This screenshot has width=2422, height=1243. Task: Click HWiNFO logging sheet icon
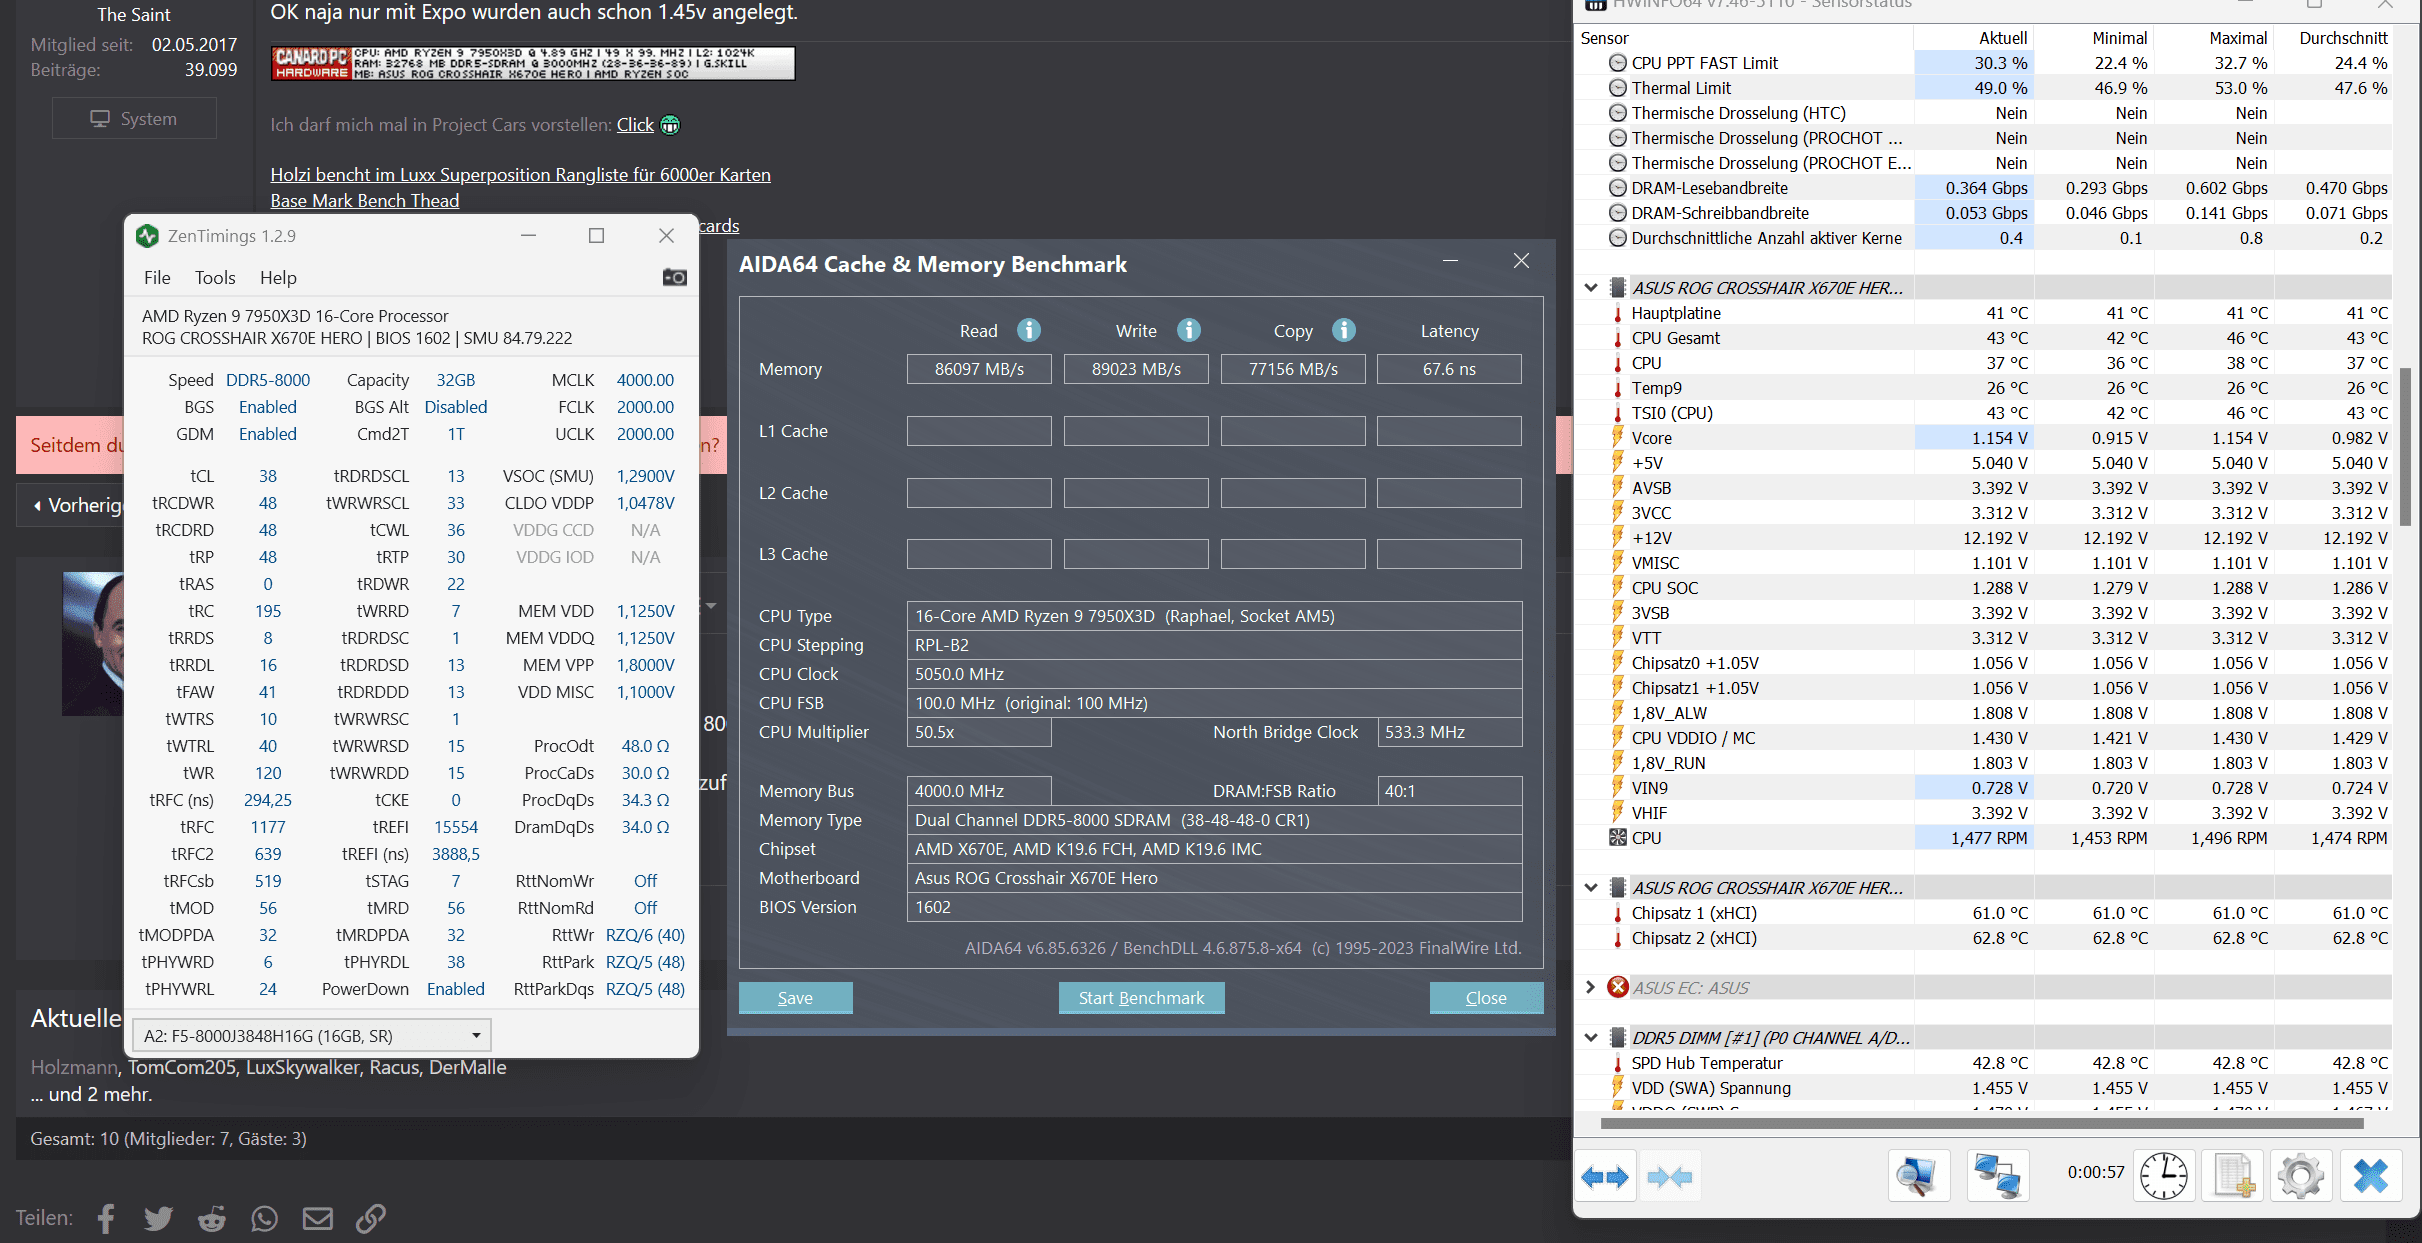click(x=2233, y=1175)
